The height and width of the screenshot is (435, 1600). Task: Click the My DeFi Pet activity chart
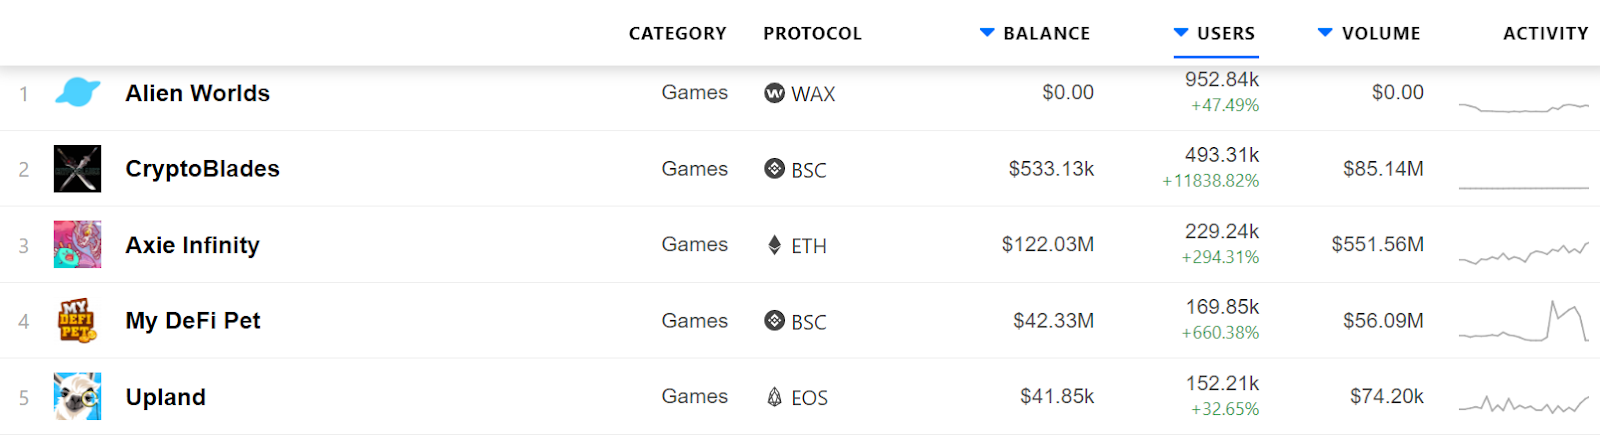pyautogui.click(x=1523, y=322)
